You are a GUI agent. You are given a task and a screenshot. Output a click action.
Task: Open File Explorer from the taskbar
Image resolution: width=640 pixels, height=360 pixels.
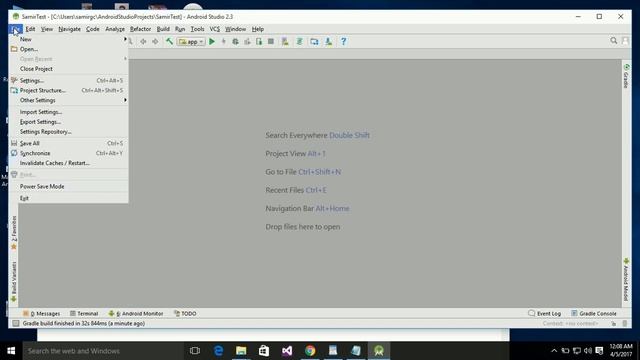point(241,351)
